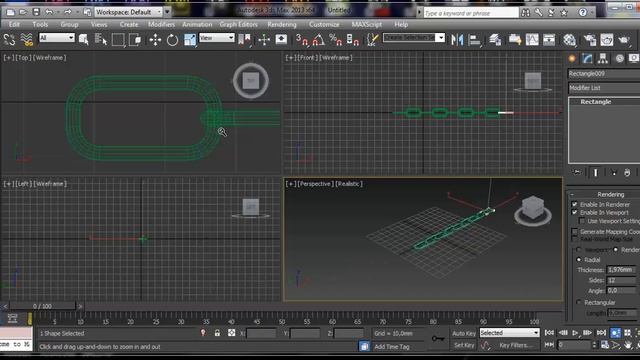
Task: Open the key filter Selected dropdown
Action: [509, 333]
